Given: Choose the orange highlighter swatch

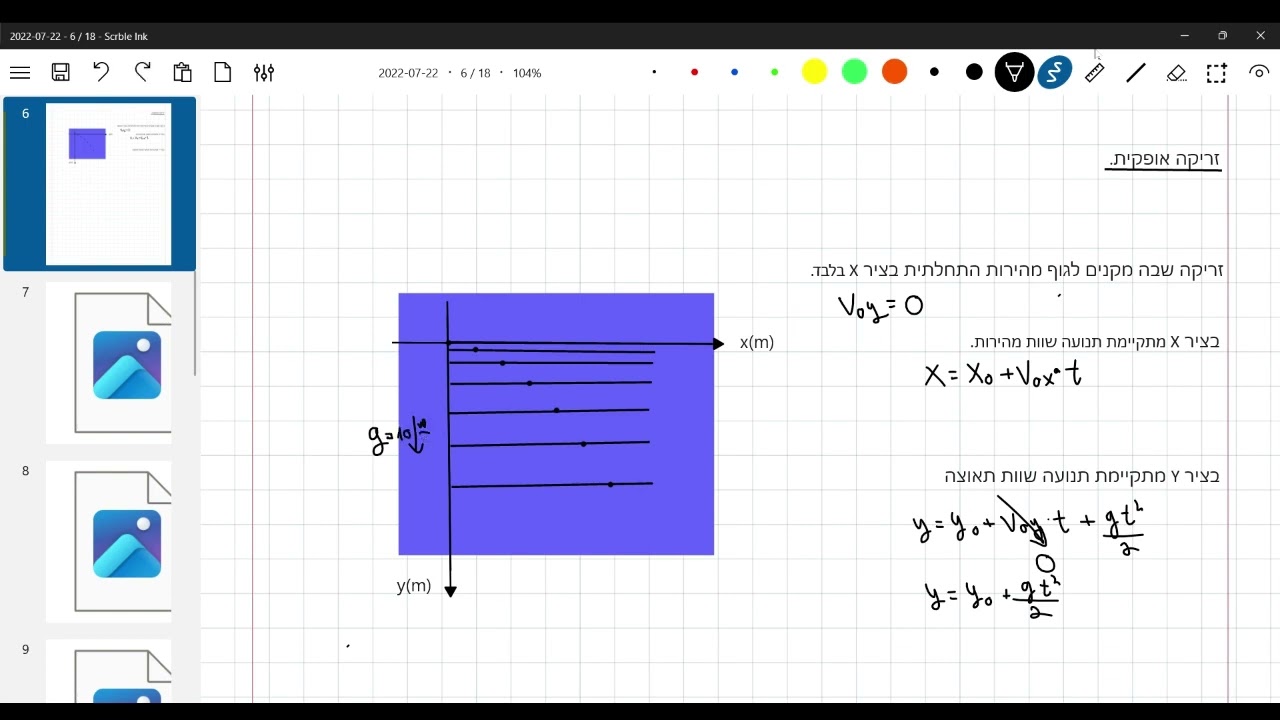Looking at the screenshot, I should (894, 72).
